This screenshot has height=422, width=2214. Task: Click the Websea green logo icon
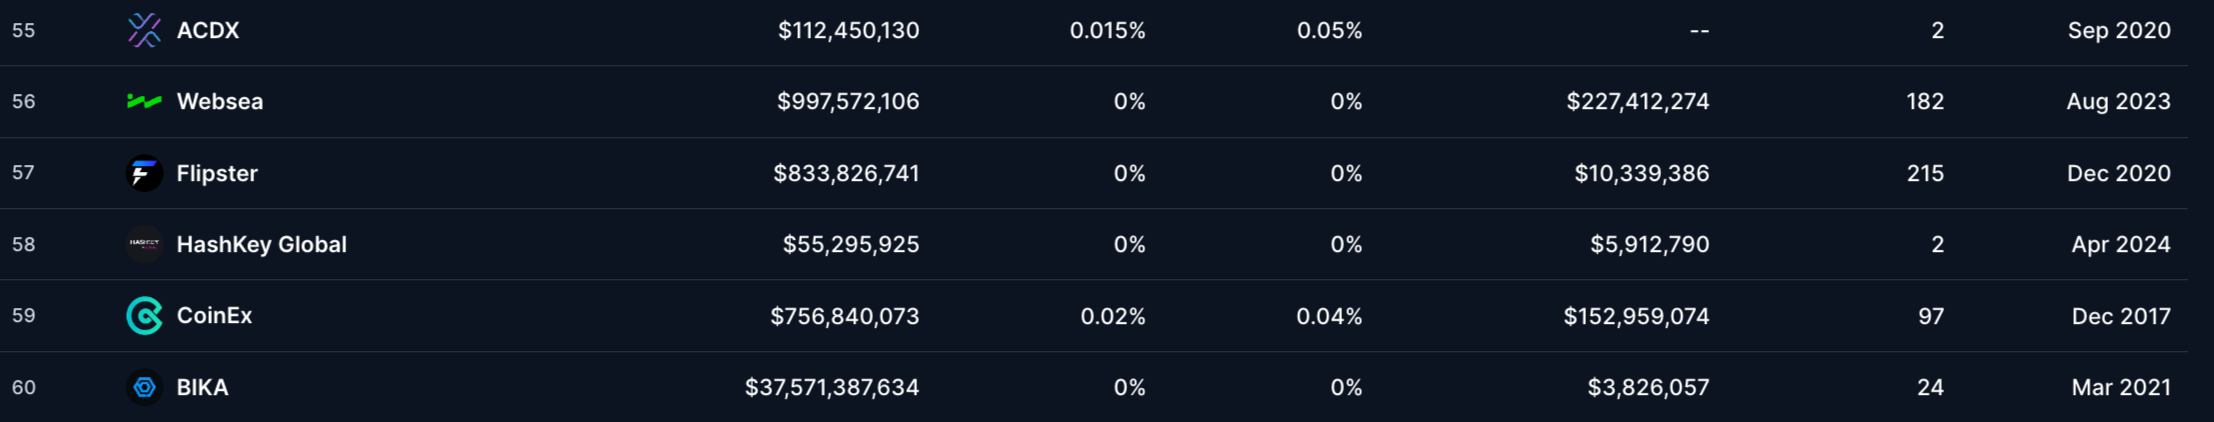tap(144, 101)
